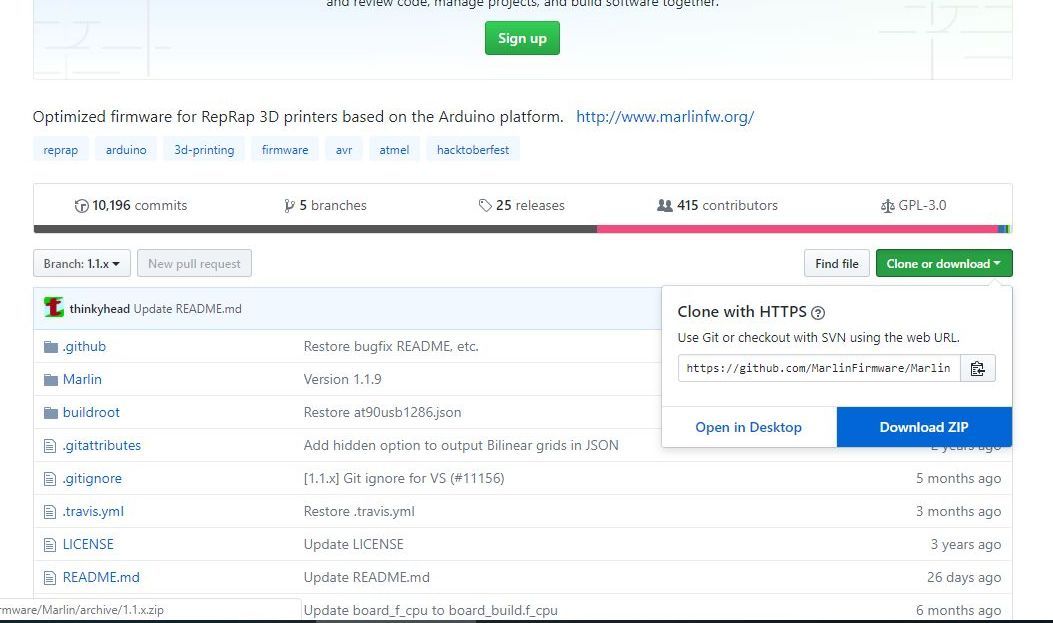Click the copy-to-clipboard icon for the clone URL
The image size is (1053, 623).
[x=977, y=368]
